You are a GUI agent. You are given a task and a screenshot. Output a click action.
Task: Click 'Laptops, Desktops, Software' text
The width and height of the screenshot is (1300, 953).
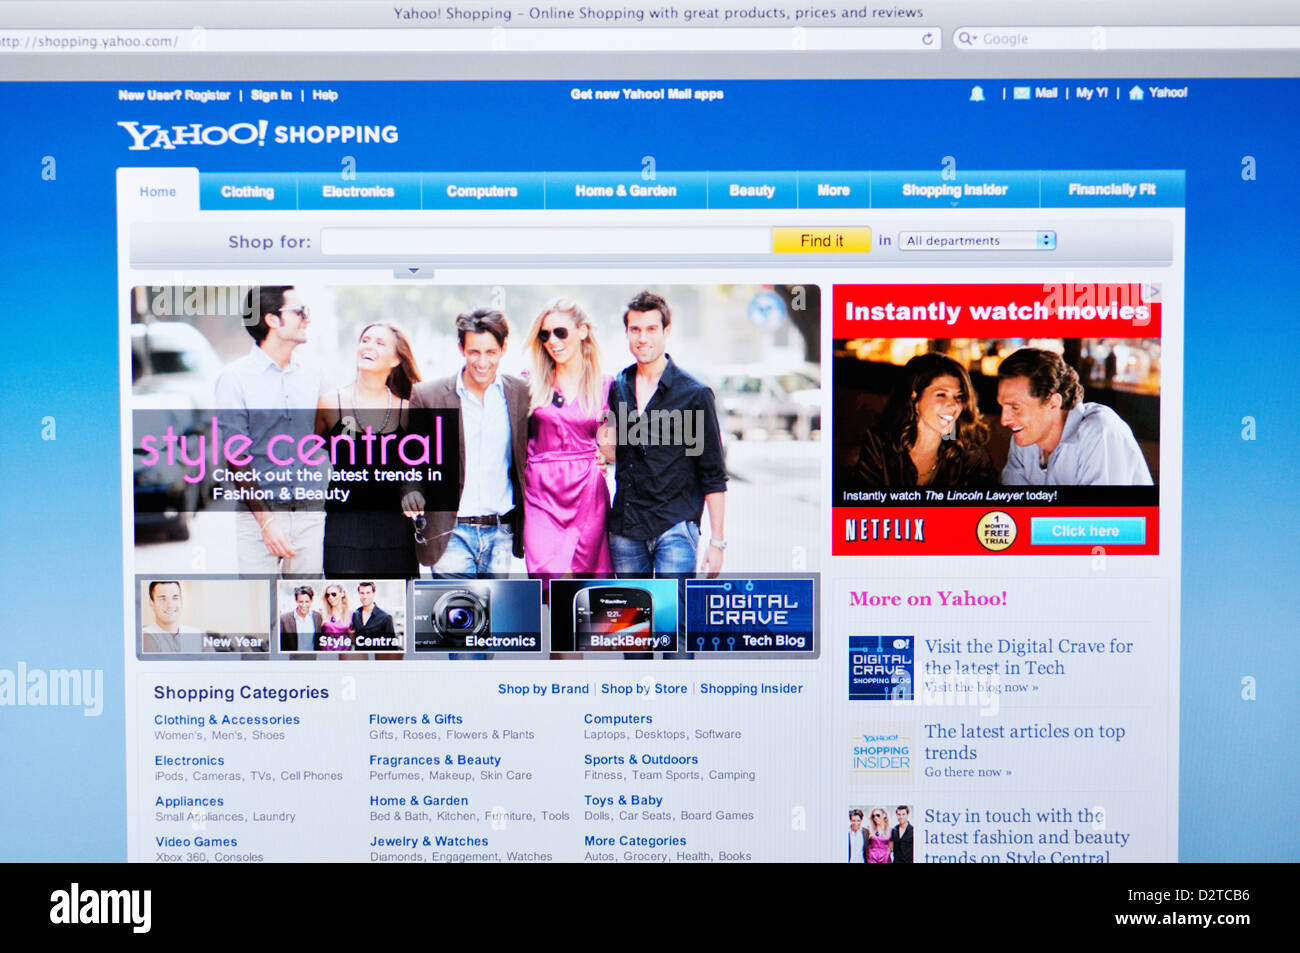663,734
